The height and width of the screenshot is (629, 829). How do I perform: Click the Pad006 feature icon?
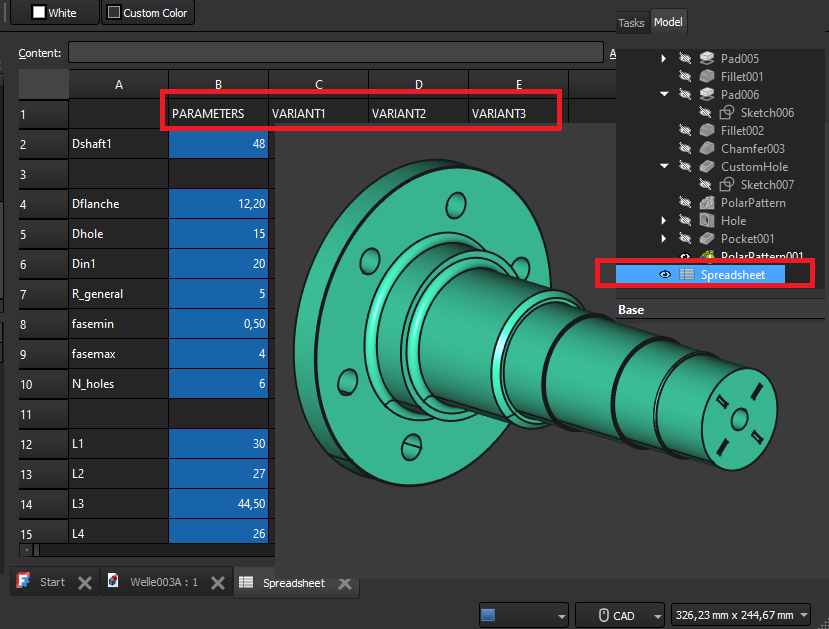pos(707,94)
